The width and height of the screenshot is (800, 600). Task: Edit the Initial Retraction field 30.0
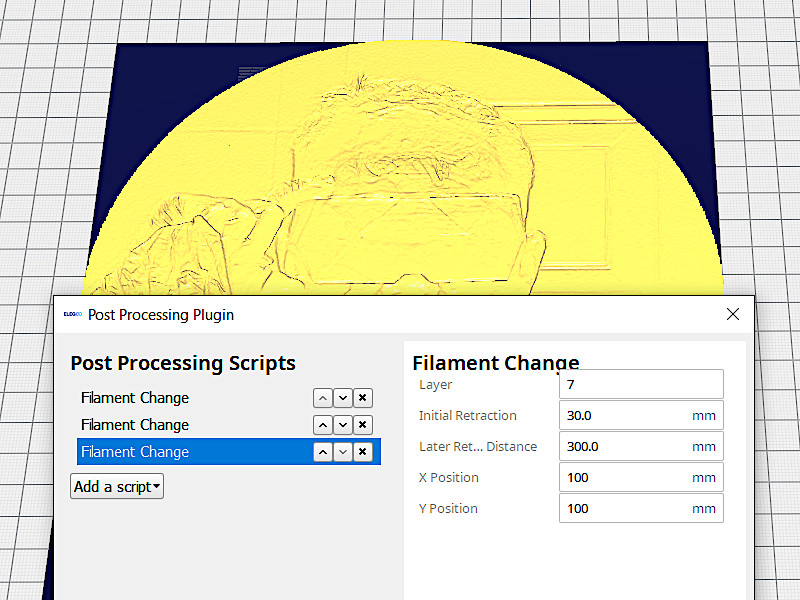(641, 415)
